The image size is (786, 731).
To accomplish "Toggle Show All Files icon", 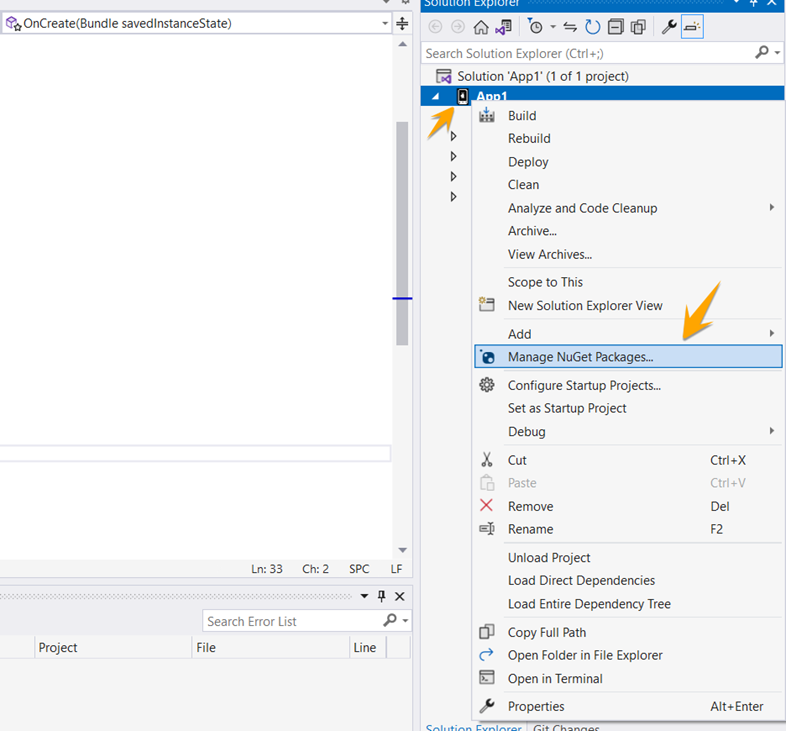I will click(x=638, y=27).
